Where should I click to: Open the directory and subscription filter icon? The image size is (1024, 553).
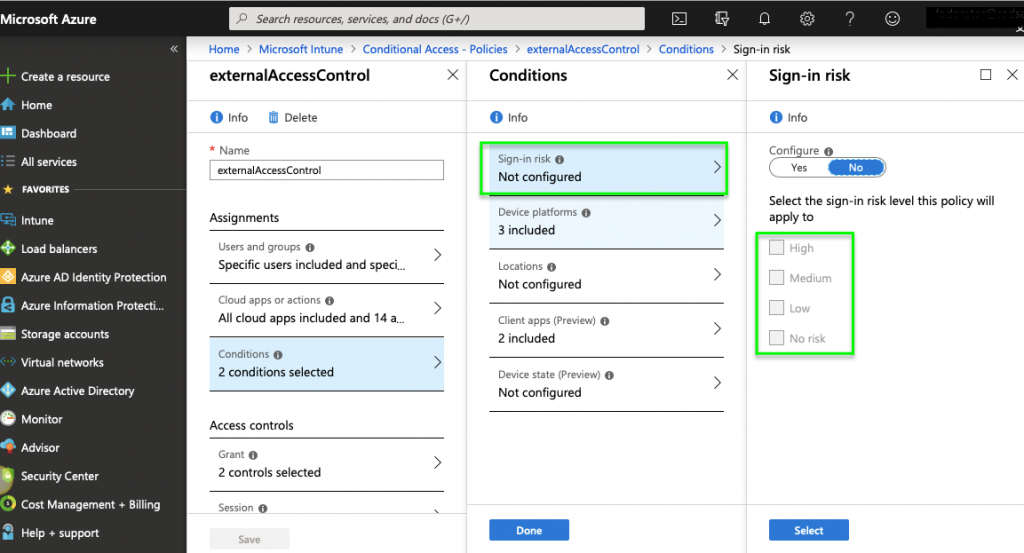(722, 18)
